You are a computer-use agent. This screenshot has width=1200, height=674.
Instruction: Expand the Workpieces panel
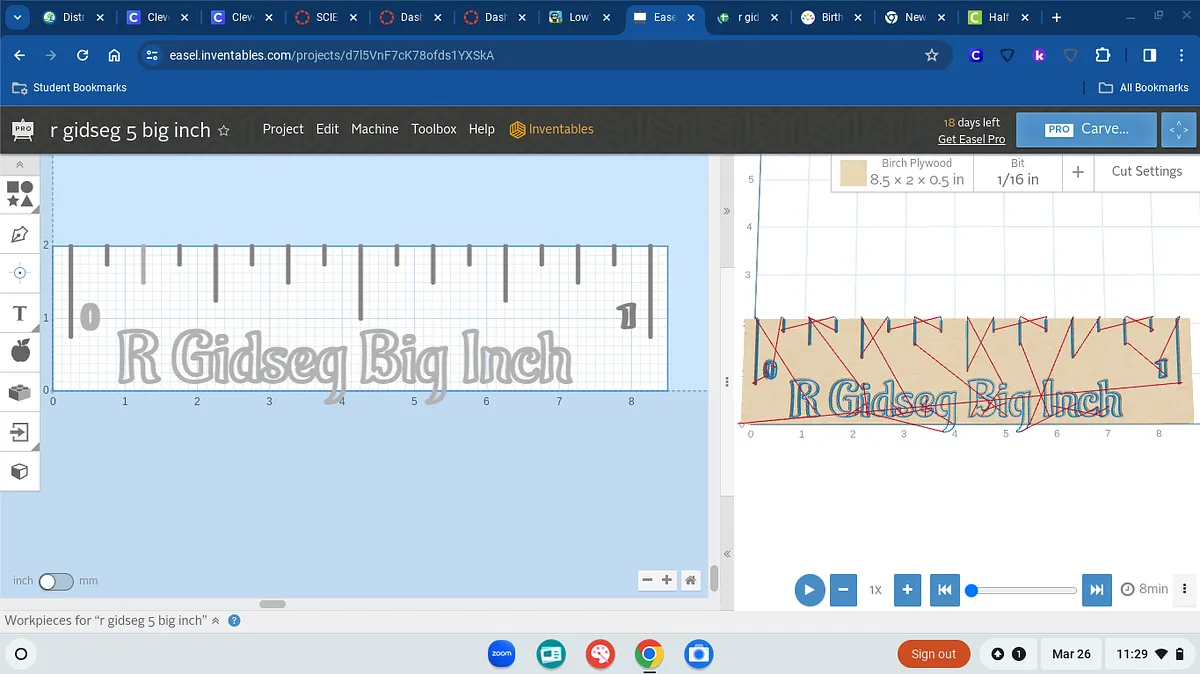[215, 620]
